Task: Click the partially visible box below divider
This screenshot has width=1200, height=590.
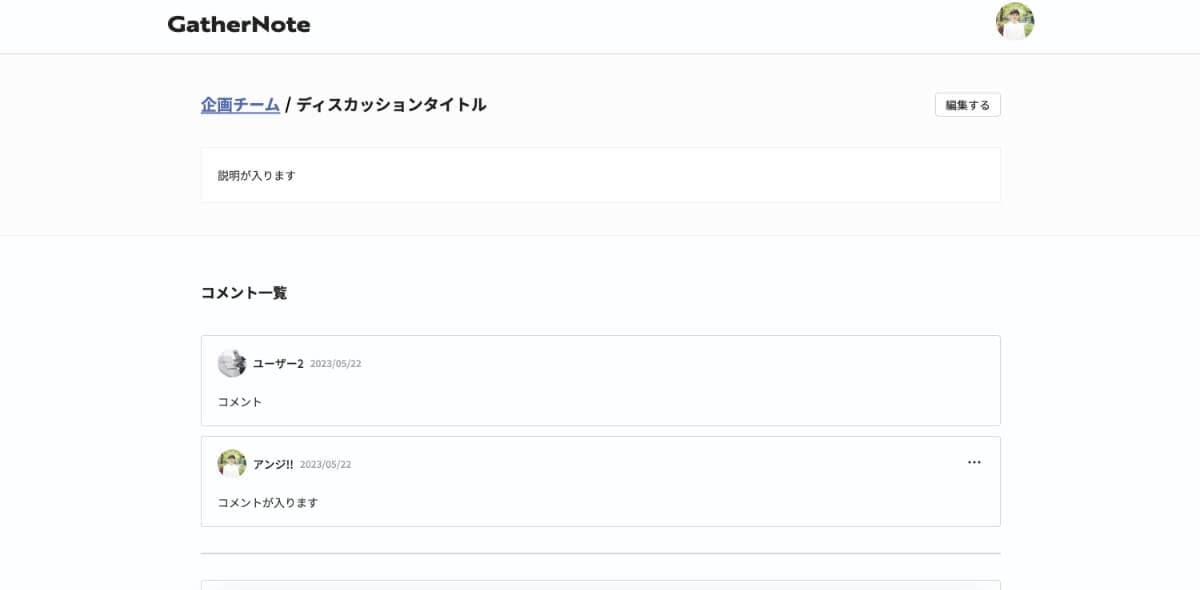Action: (600, 585)
